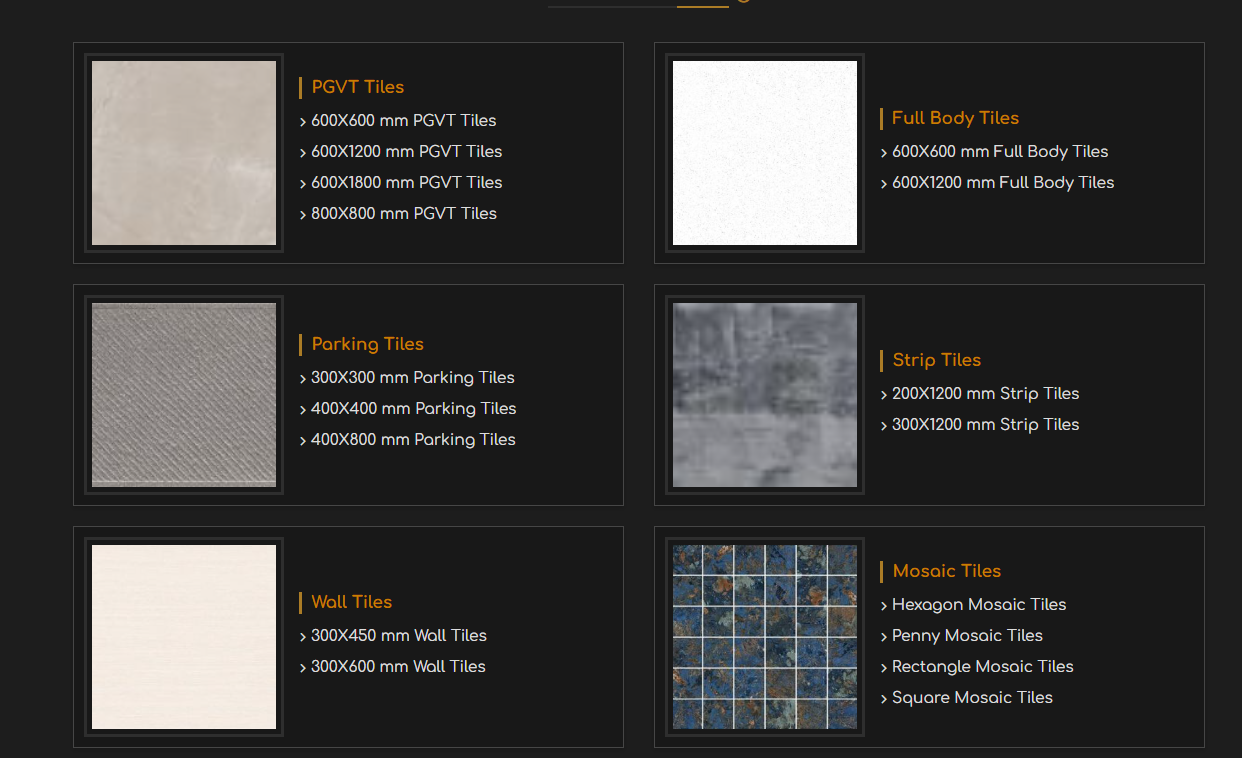Screen dimensions: 1242x758
Task: Open the Mosaic Tiles blue thumbnail
Action: 764,637
